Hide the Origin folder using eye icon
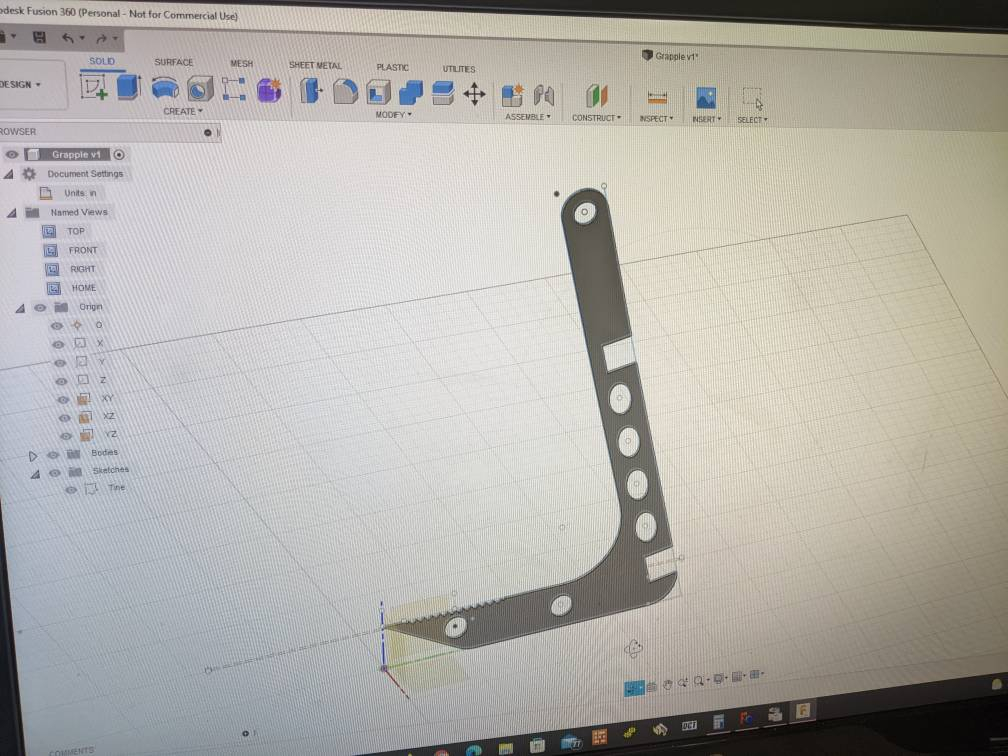This screenshot has width=1008, height=756. pyautogui.click(x=41, y=307)
